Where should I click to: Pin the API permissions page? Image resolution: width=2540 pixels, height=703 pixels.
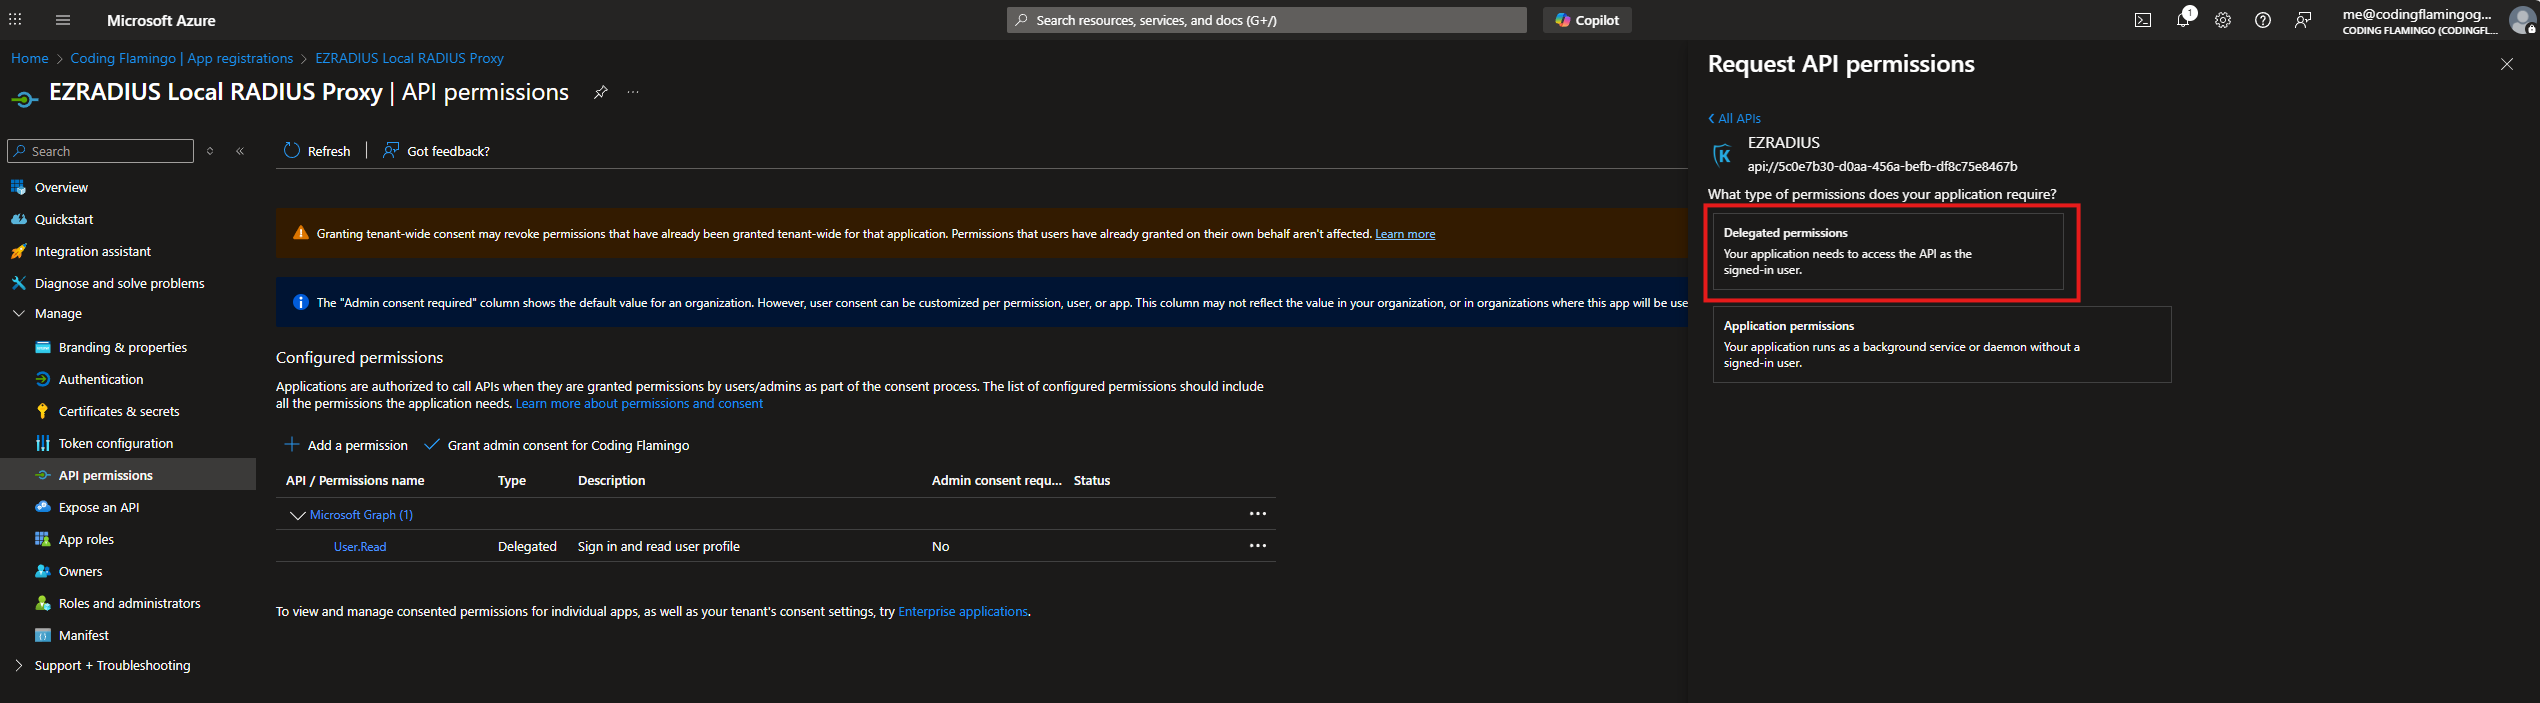(600, 92)
